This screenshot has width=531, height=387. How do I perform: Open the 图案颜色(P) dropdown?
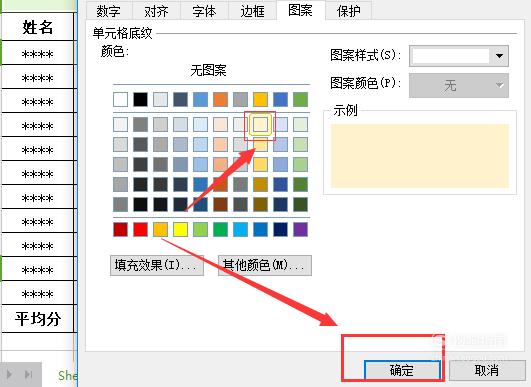459,85
